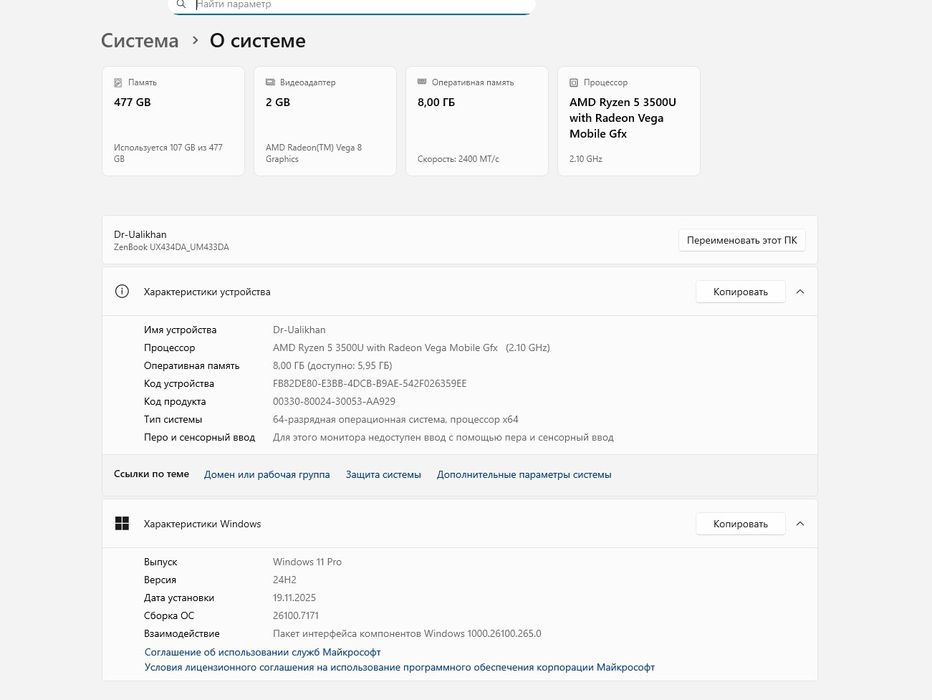Screen dimensions: 932x700
Task: Click the 'Тип системы' row value
Action: click(x=395, y=420)
